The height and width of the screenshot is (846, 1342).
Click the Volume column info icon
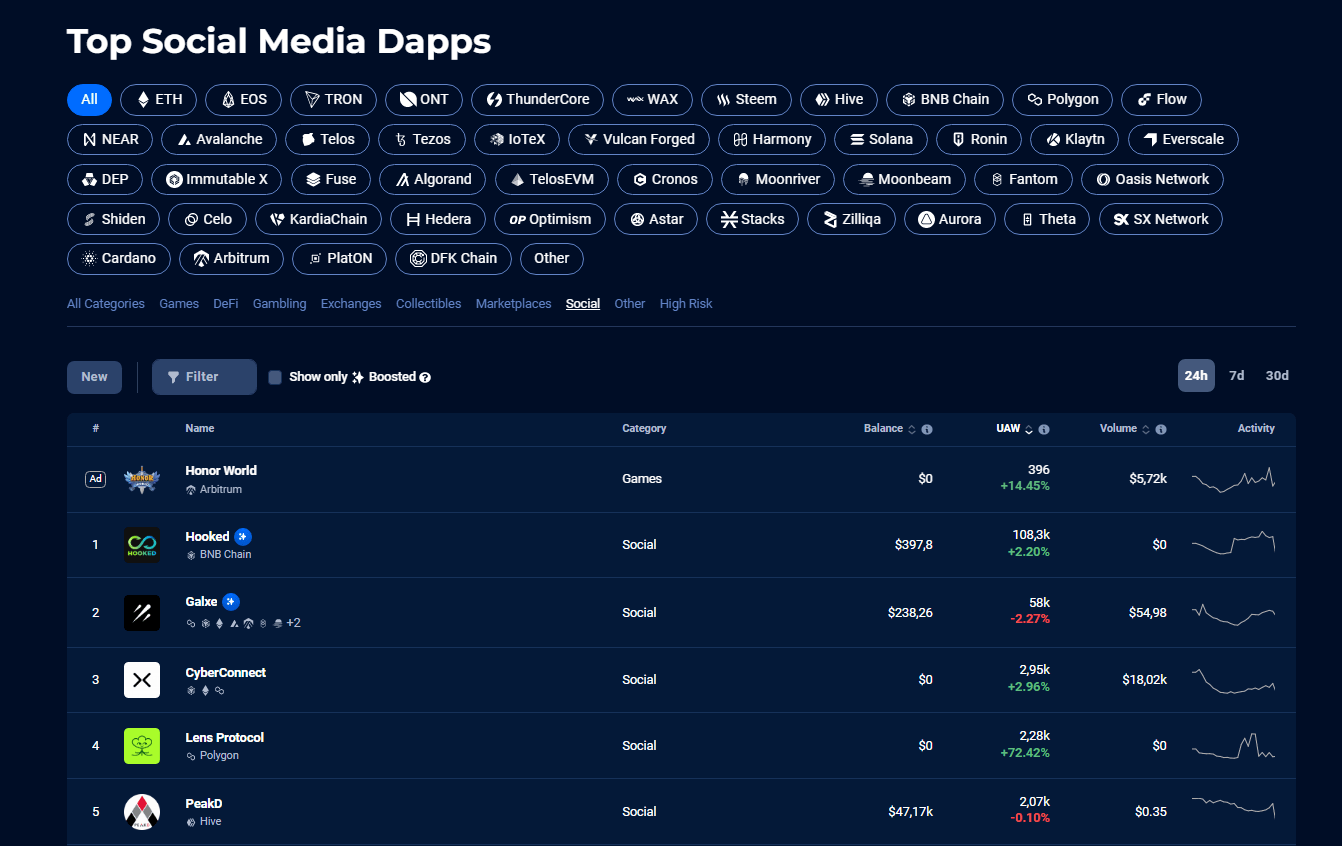point(1161,429)
